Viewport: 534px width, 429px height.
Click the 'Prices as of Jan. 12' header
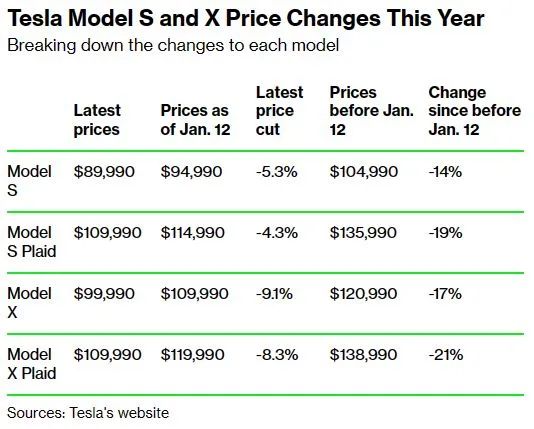195,120
